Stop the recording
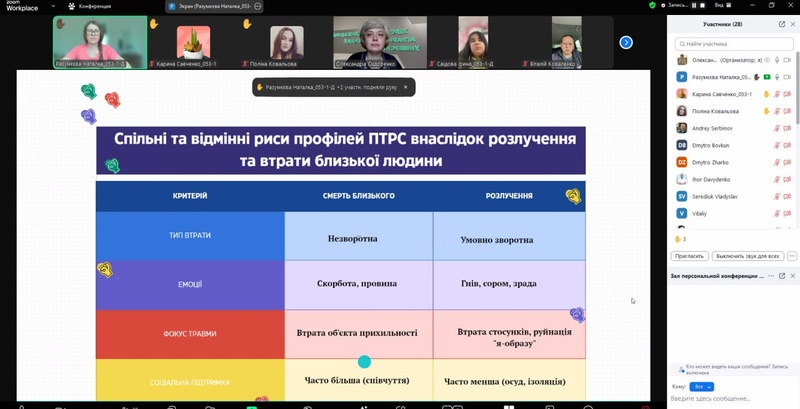The image size is (800, 409). (703, 5)
